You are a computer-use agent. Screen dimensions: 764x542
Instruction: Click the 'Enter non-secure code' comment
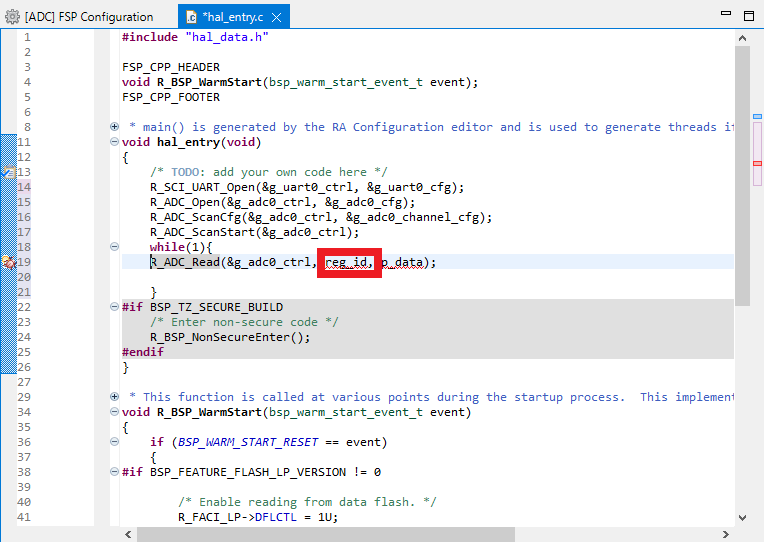click(244, 322)
